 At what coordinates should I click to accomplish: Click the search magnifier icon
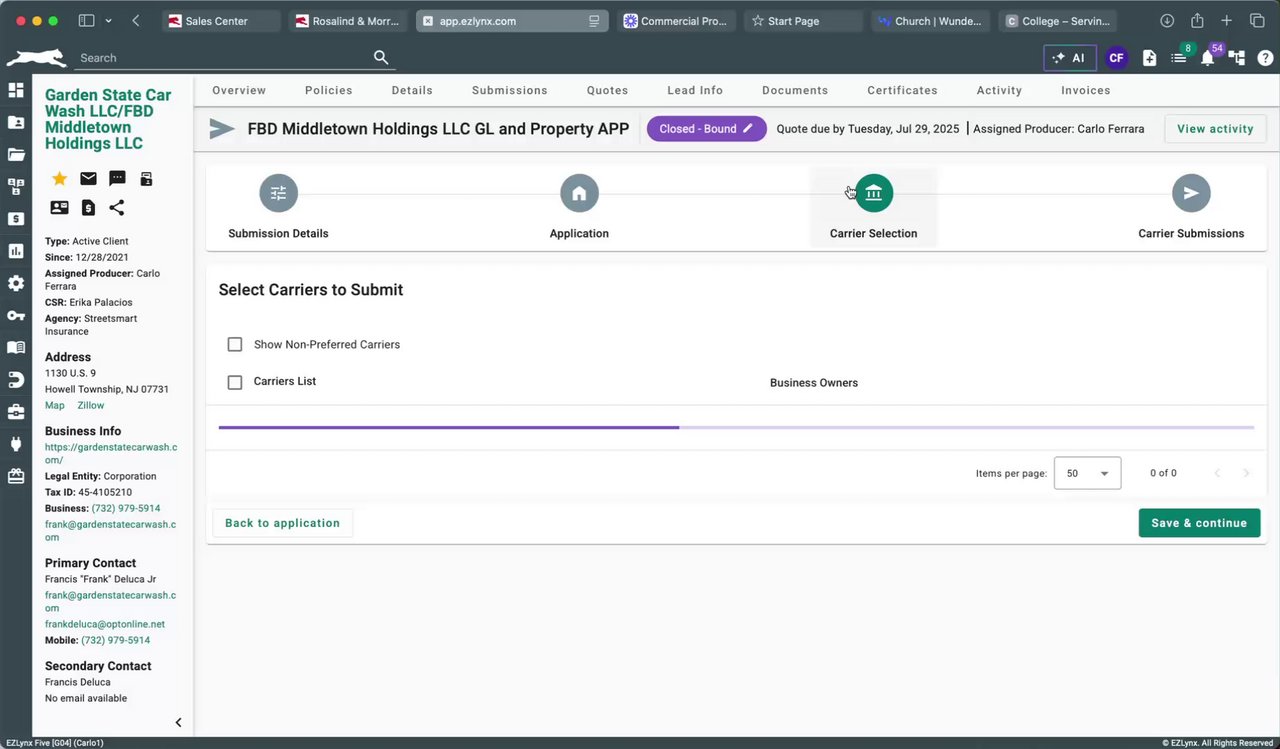[x=381, y=57]
